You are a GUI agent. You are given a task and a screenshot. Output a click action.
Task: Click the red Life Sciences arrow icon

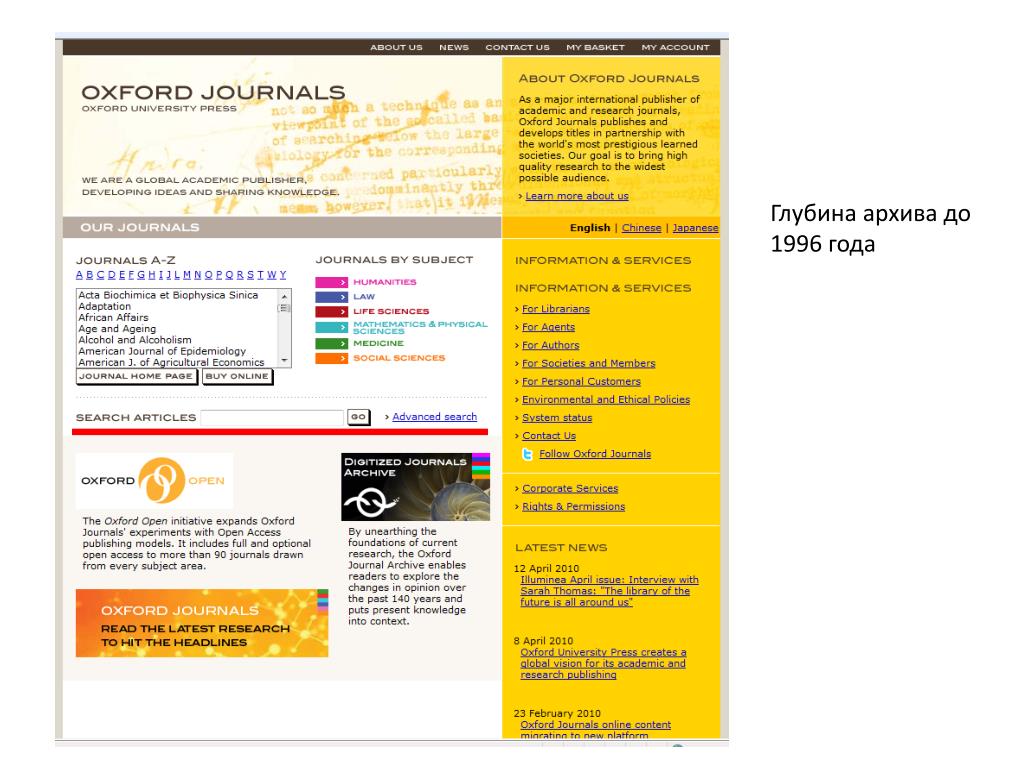332,312
